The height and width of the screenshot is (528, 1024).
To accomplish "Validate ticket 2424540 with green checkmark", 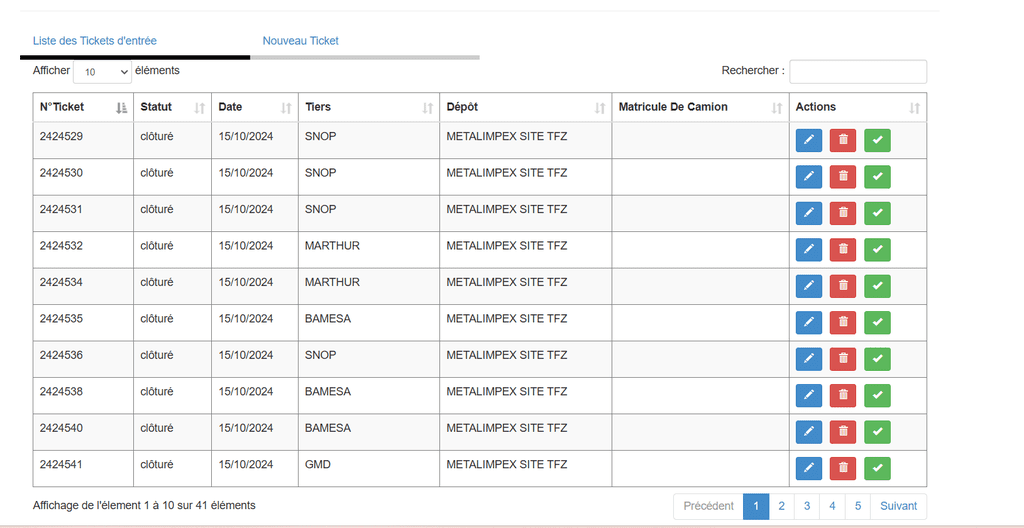I will 878,433.
